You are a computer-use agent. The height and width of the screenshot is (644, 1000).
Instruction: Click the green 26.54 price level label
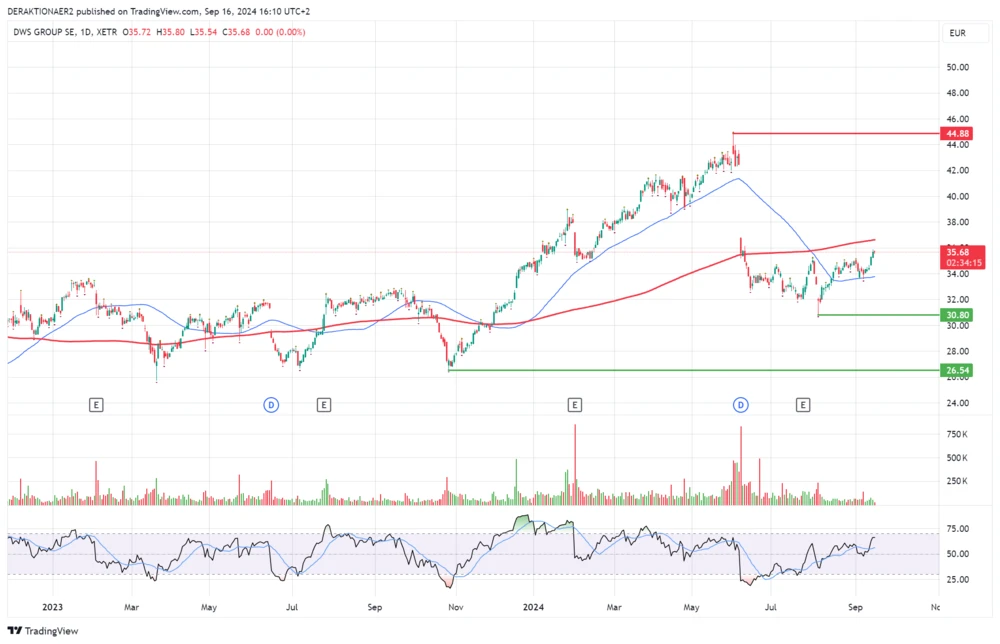957,370
